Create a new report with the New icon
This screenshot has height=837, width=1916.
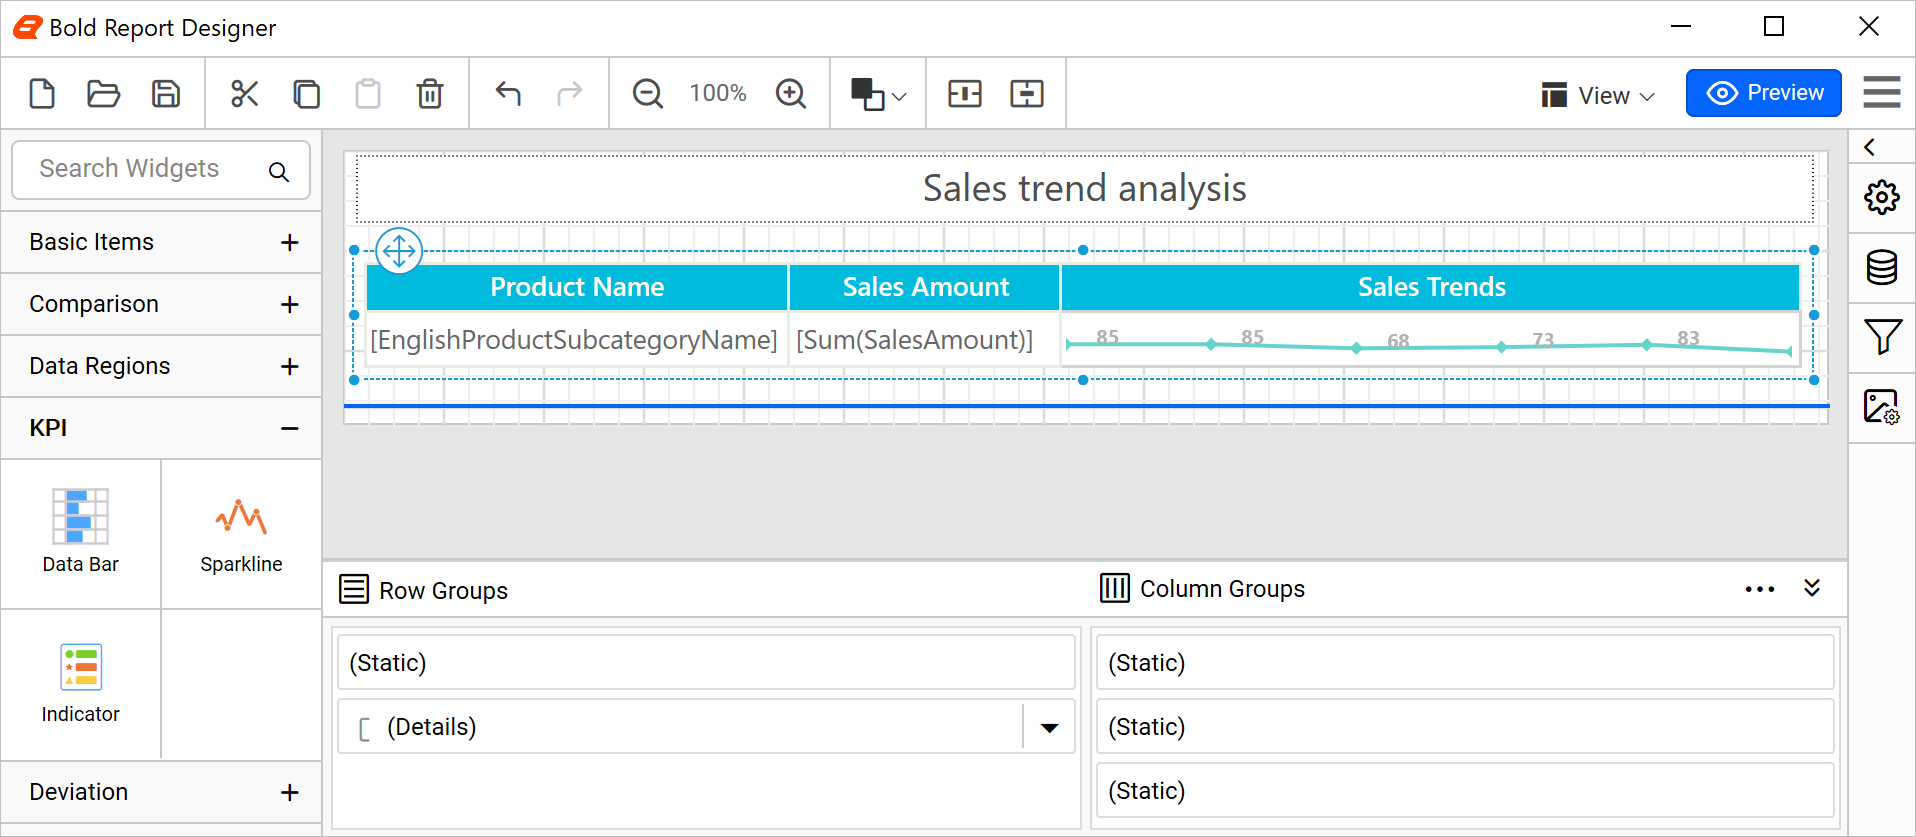coord(42,94)
